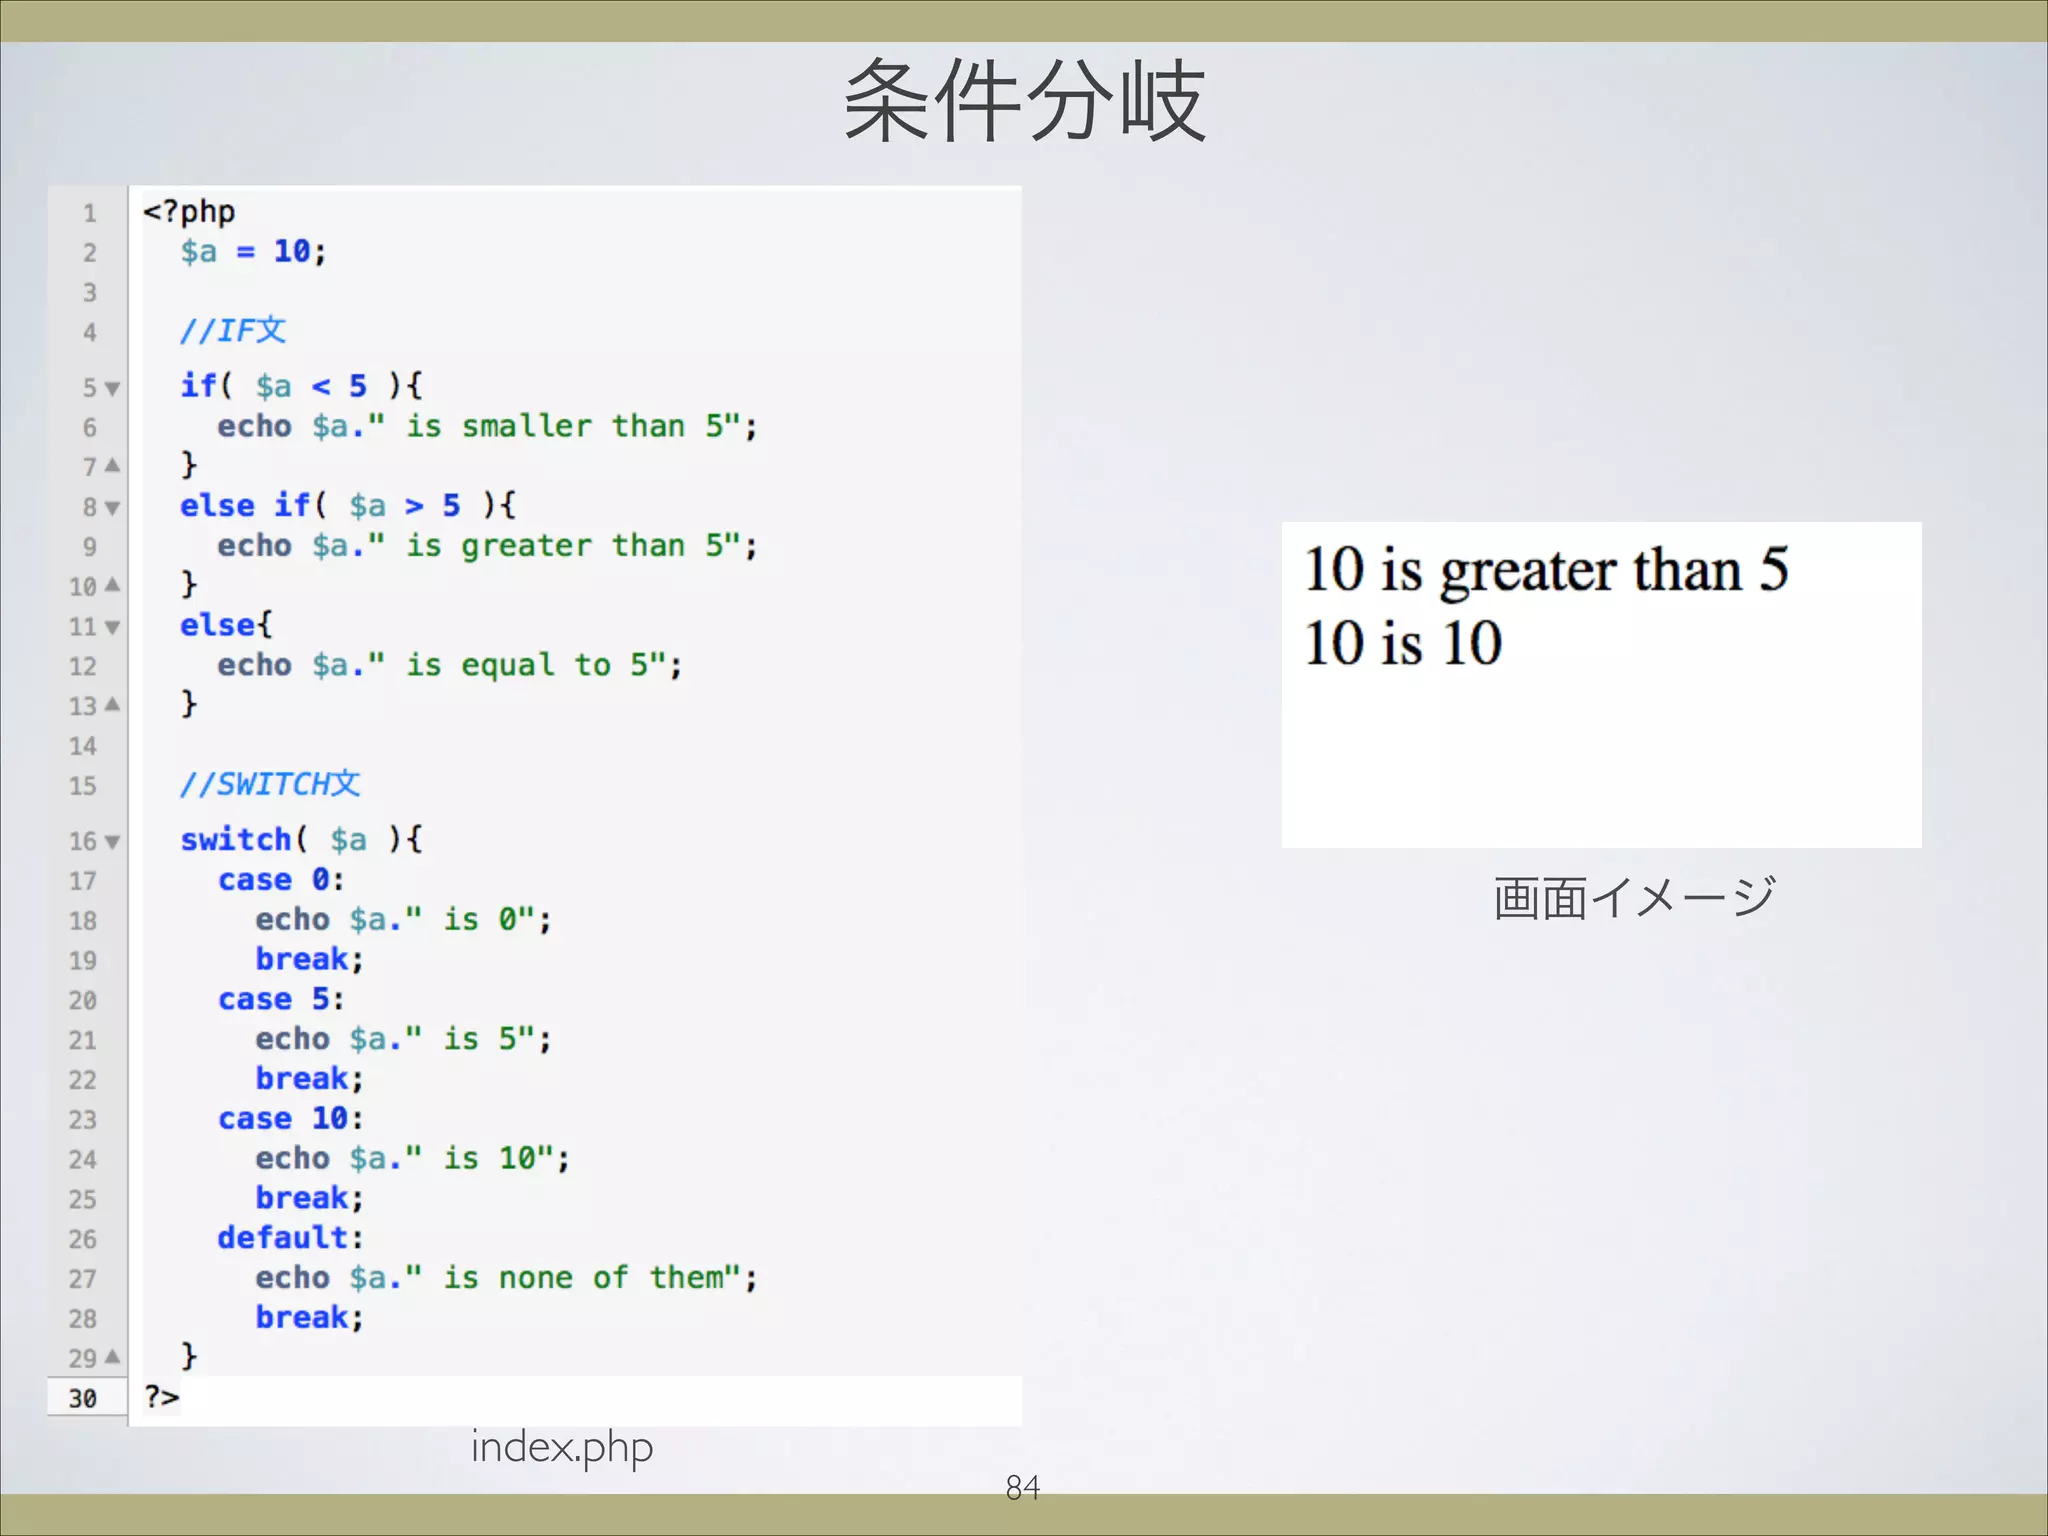Click the 'else if( $a > 5 ){' line

coord(348,505)
